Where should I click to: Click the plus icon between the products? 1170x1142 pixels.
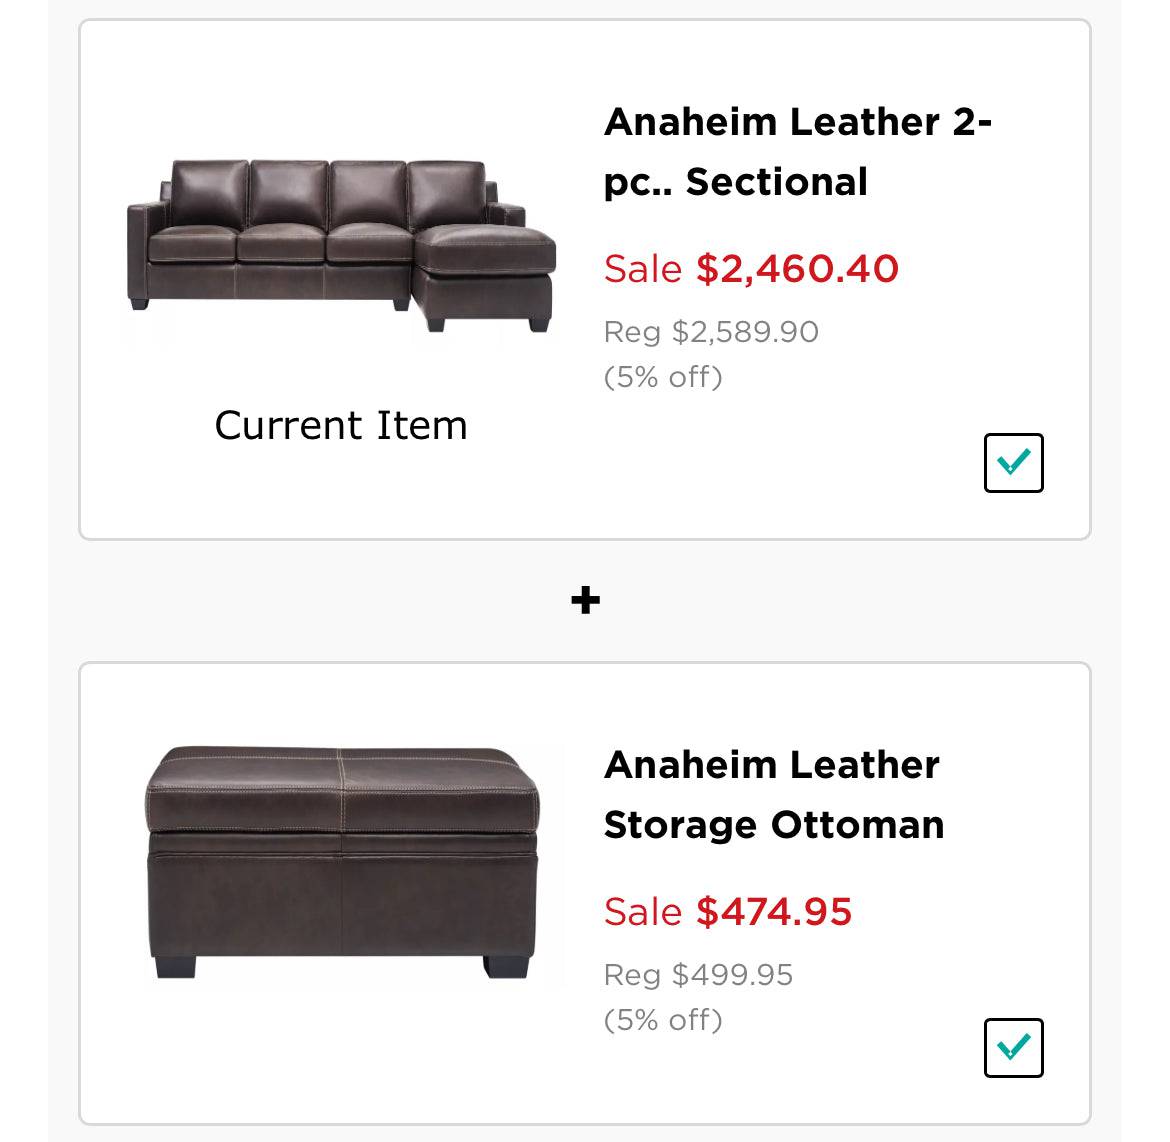(584, 599)
